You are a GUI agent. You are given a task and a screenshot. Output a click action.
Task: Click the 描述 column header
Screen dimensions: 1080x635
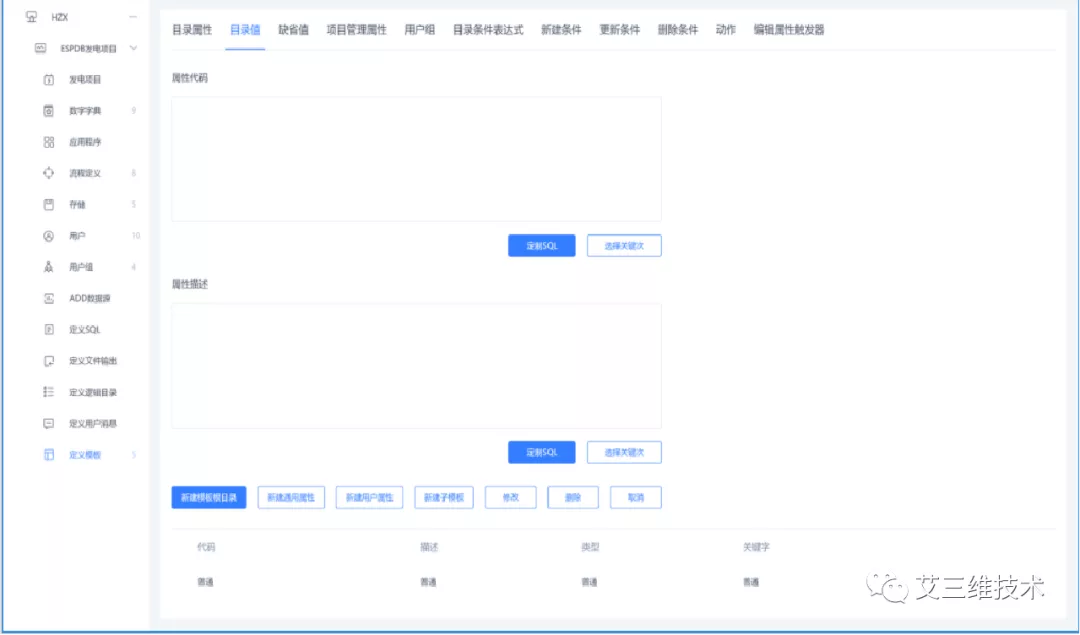tap(429, 547)
